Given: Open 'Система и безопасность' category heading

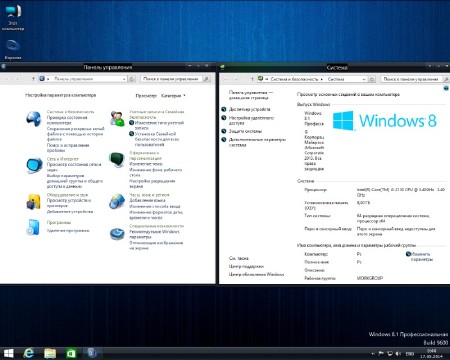Looking at the screenshot, I should [70, 112].
